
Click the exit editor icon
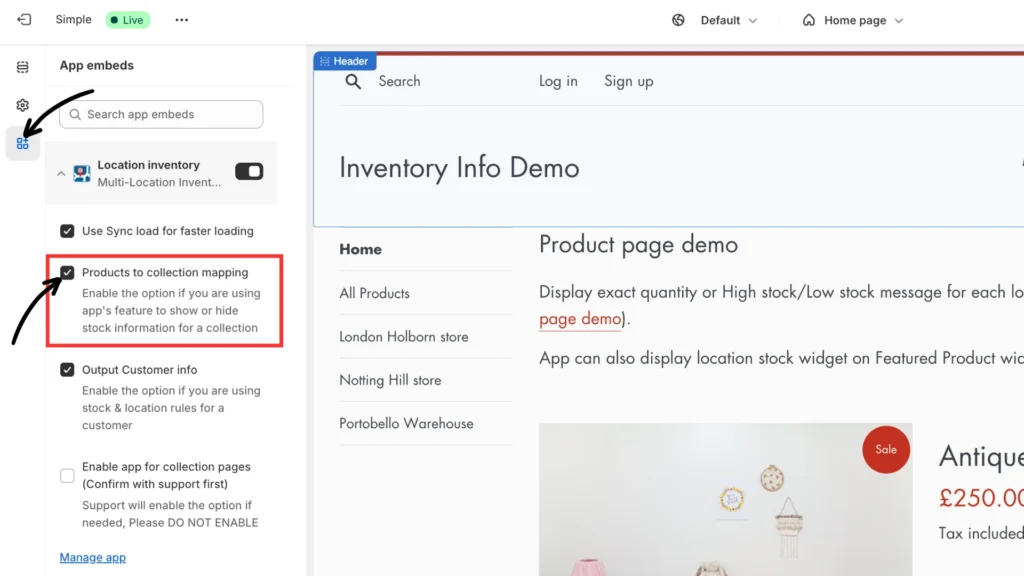24,20
